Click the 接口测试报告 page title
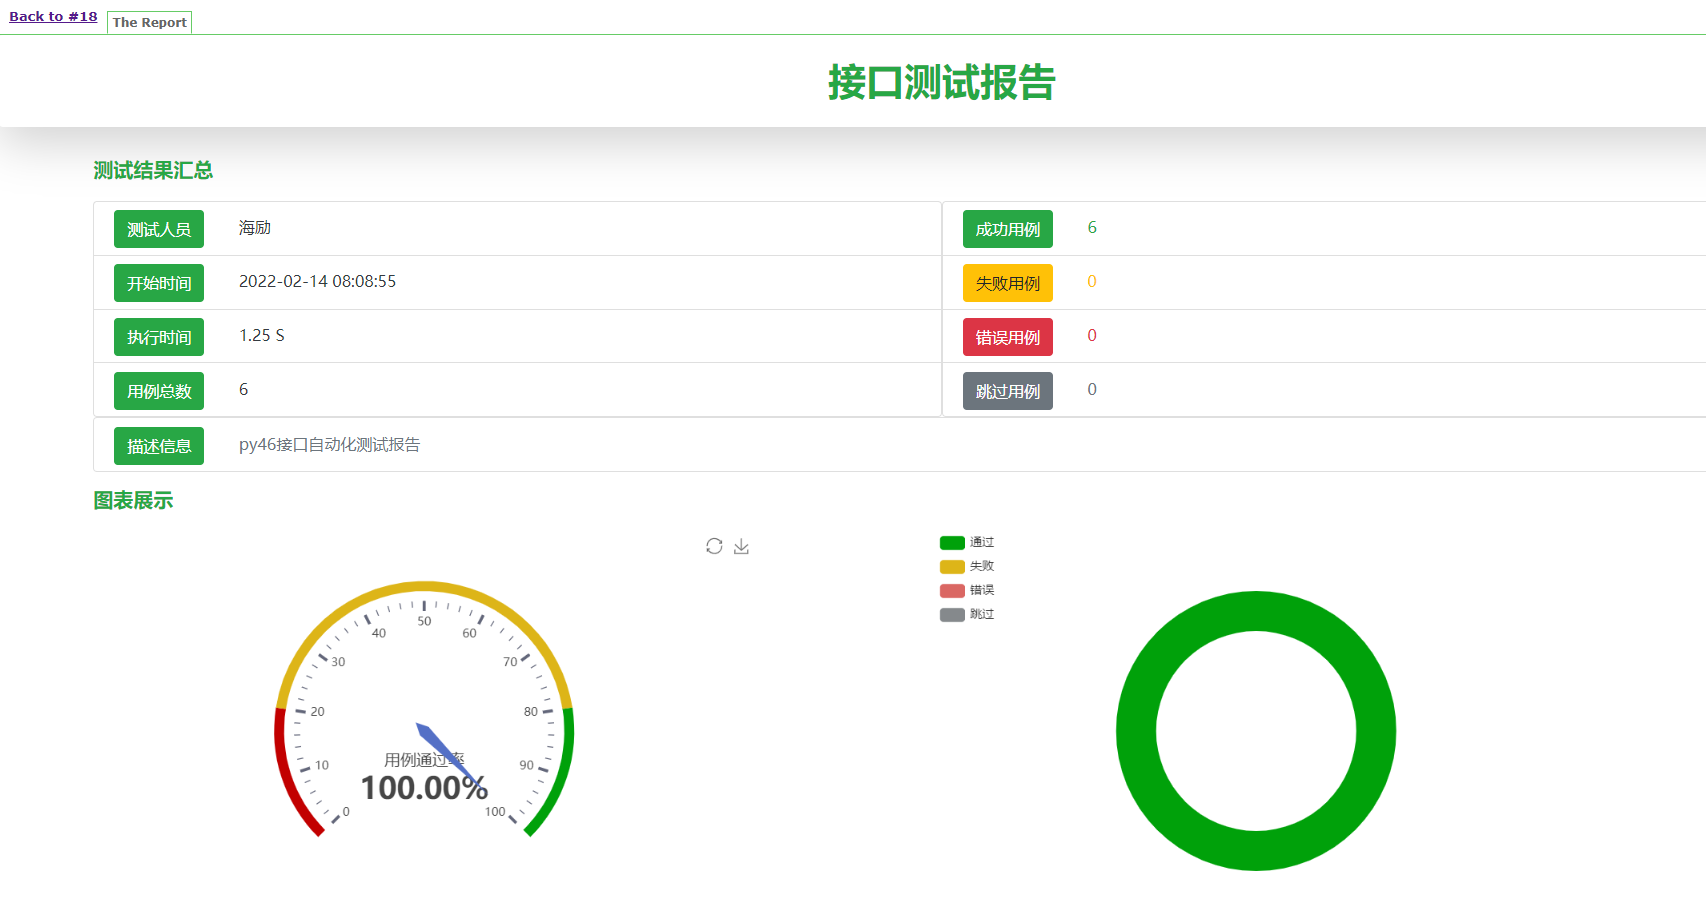This screenshot has height=906, width=1706. (941, 82)
